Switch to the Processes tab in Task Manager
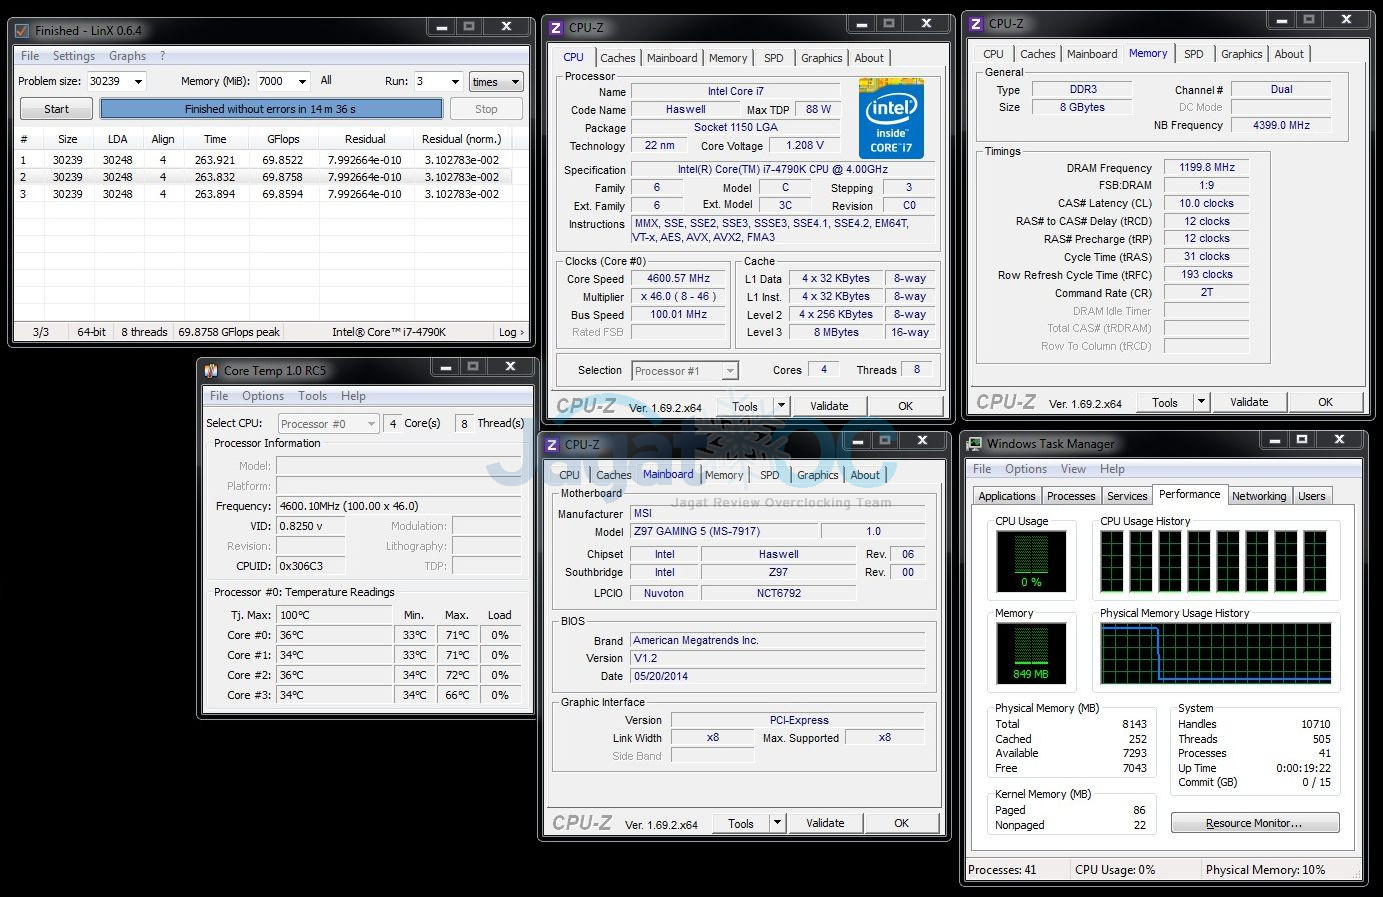The image size is (1383, 897). (1070, 496)
